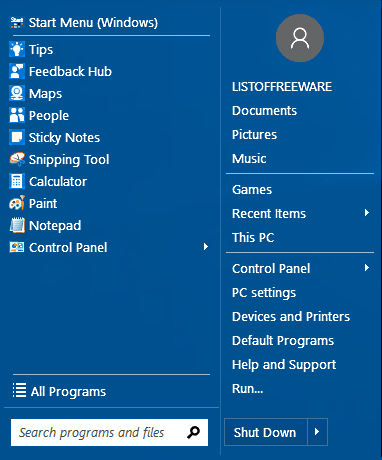Image resolution: width=382 pixels, height=460 pixels.
Task: Select the Maps label text
Action: click(x=45, y=94)
